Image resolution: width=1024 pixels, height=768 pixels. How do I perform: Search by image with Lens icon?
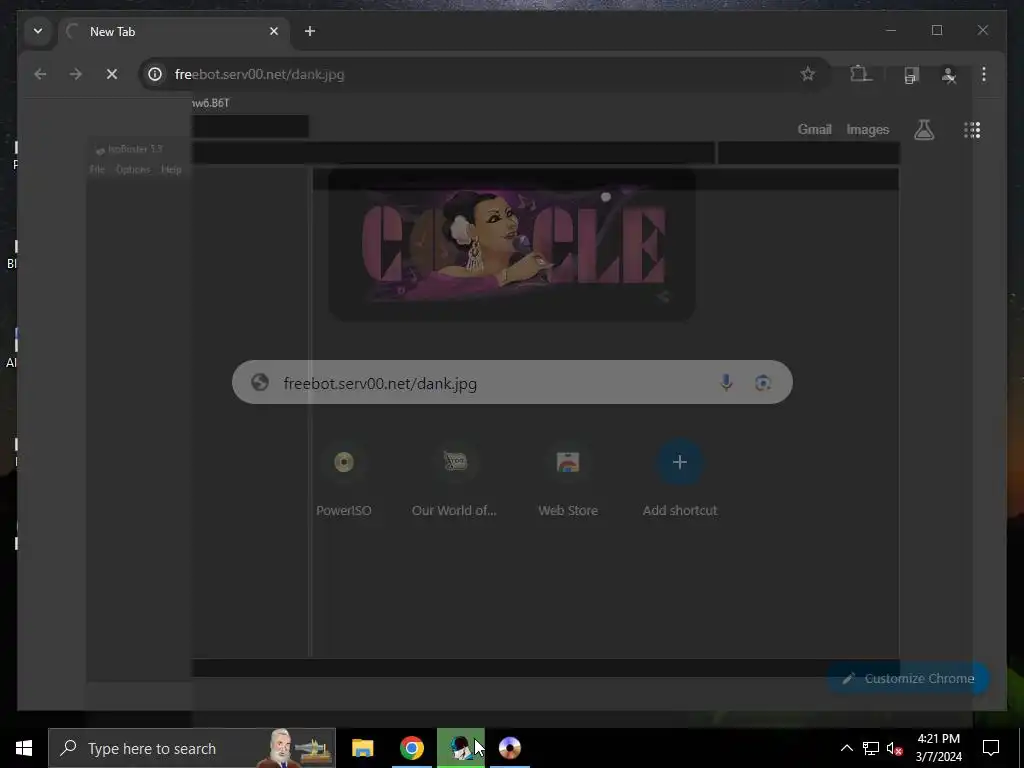[762, 383]
